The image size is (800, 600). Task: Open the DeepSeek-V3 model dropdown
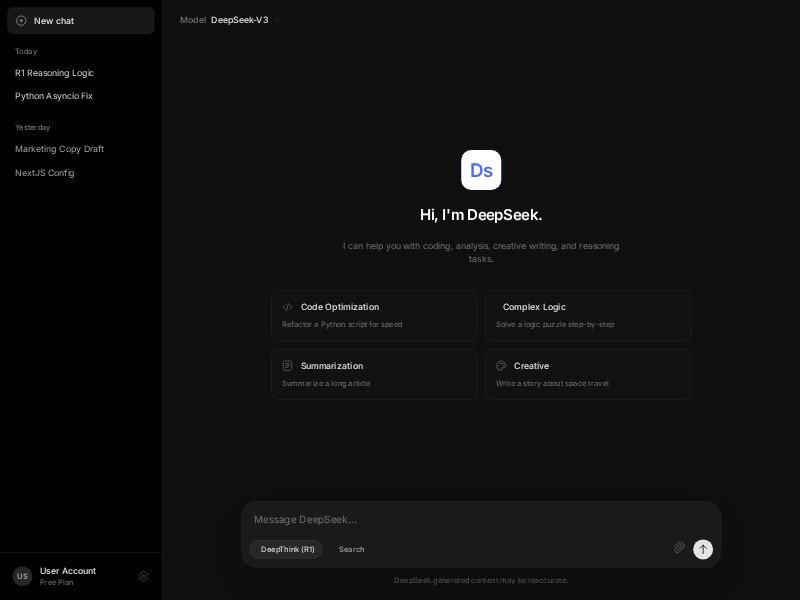coord(238,19)
